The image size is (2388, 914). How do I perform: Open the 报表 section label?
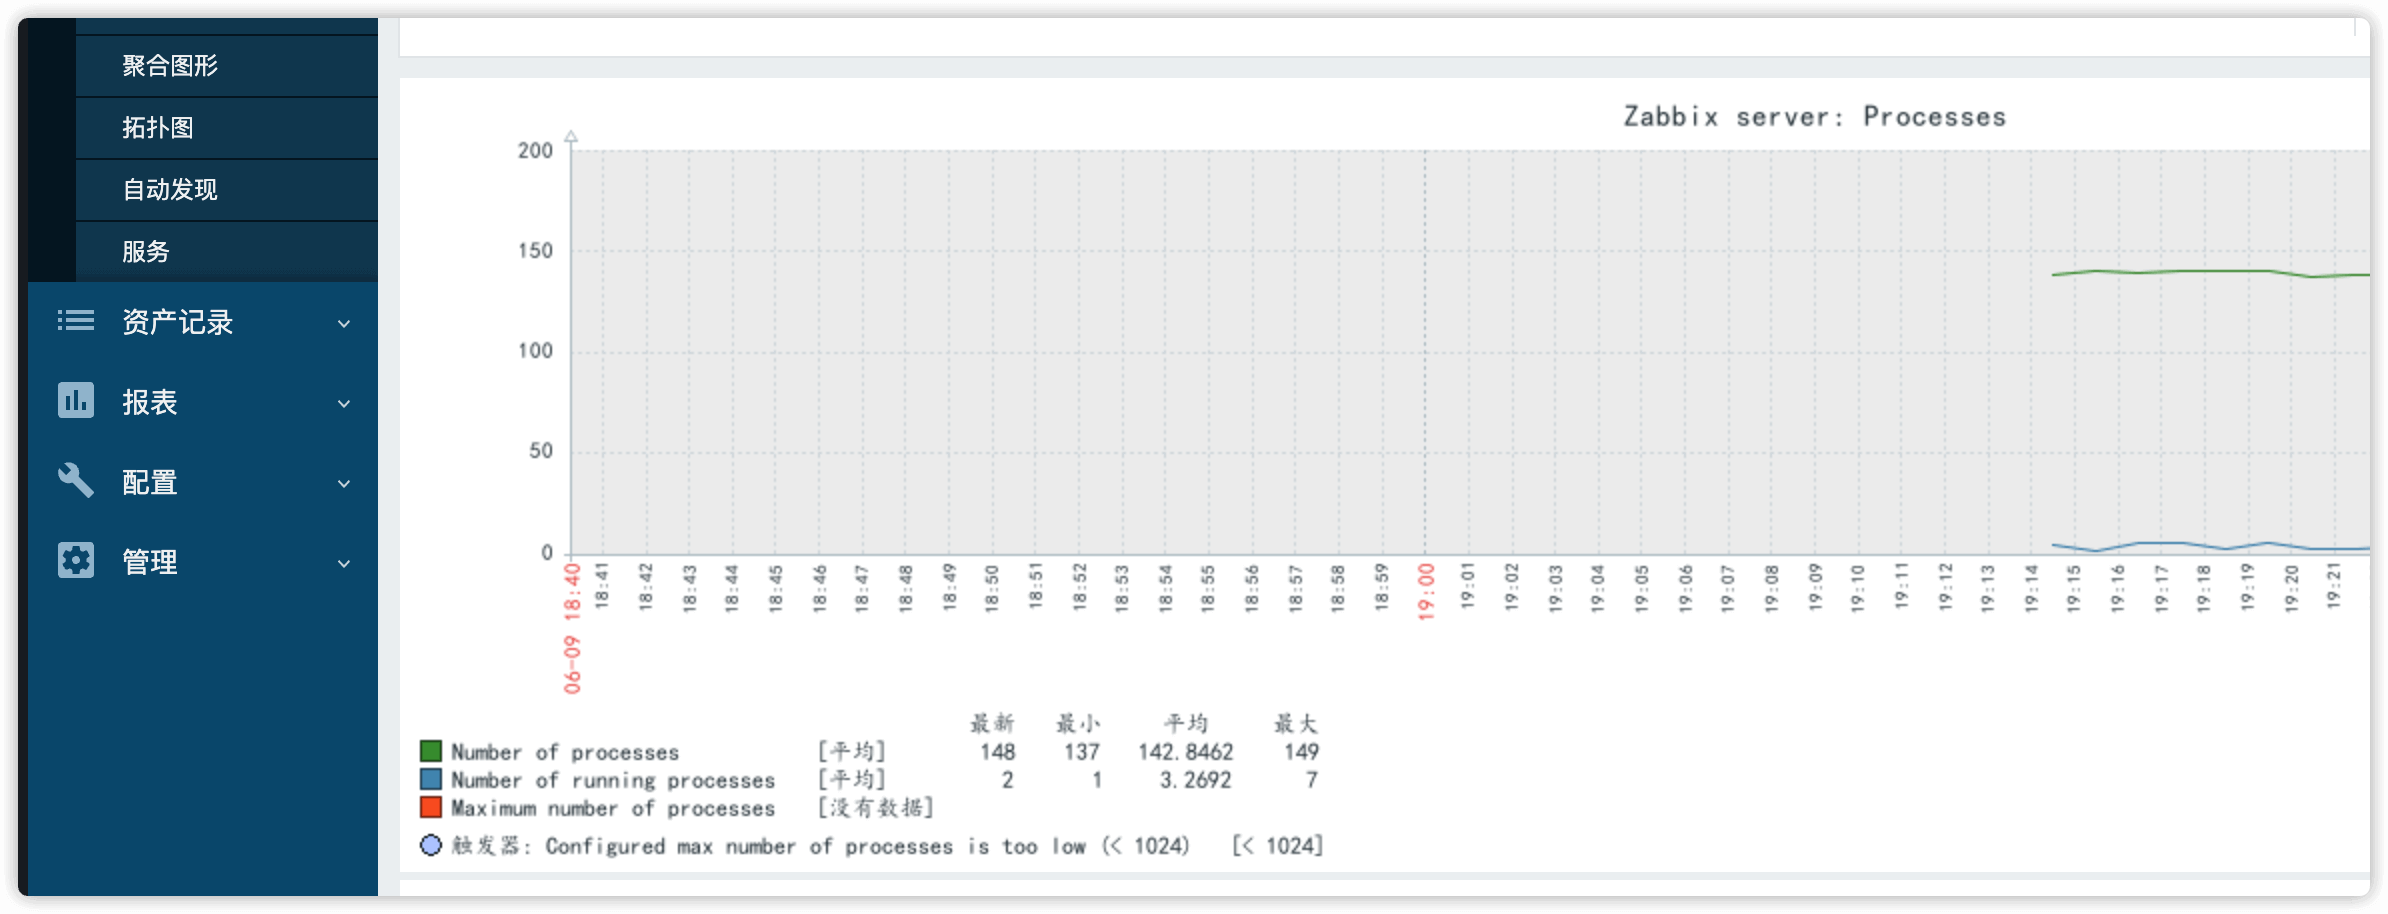pyautogui.click(x=150, y=402)
